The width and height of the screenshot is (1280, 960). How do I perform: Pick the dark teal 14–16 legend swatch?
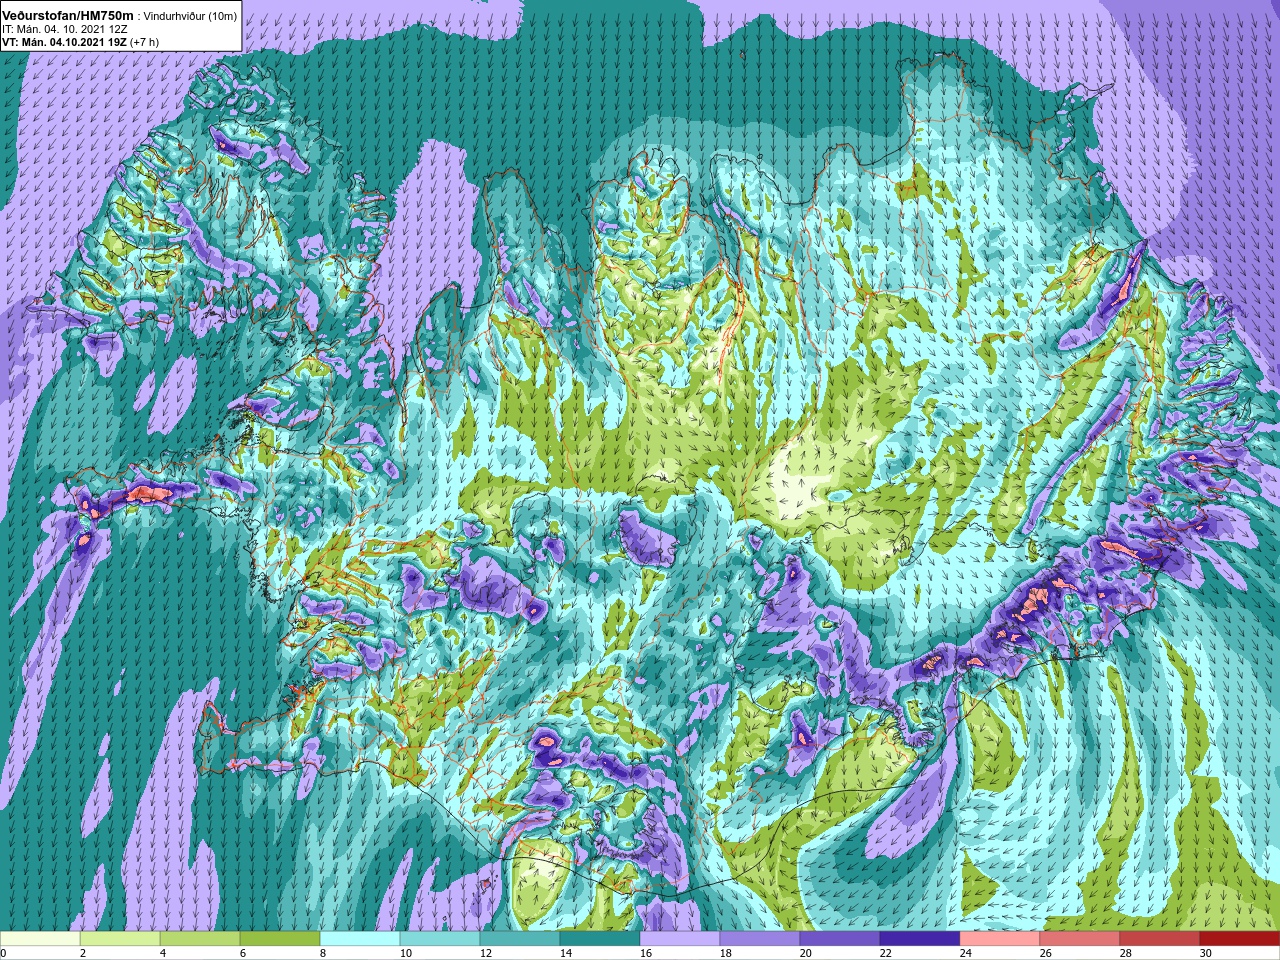coord(600,939)
